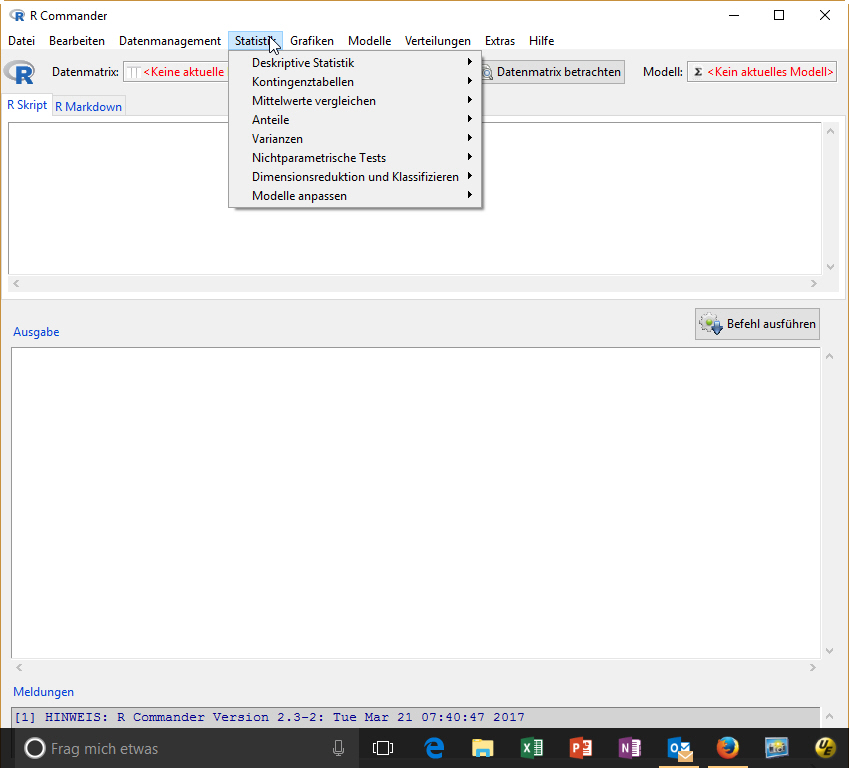Screen dimensions: 849x777
Task: Click the Task View taskbar icon
Action: [383, 748]
